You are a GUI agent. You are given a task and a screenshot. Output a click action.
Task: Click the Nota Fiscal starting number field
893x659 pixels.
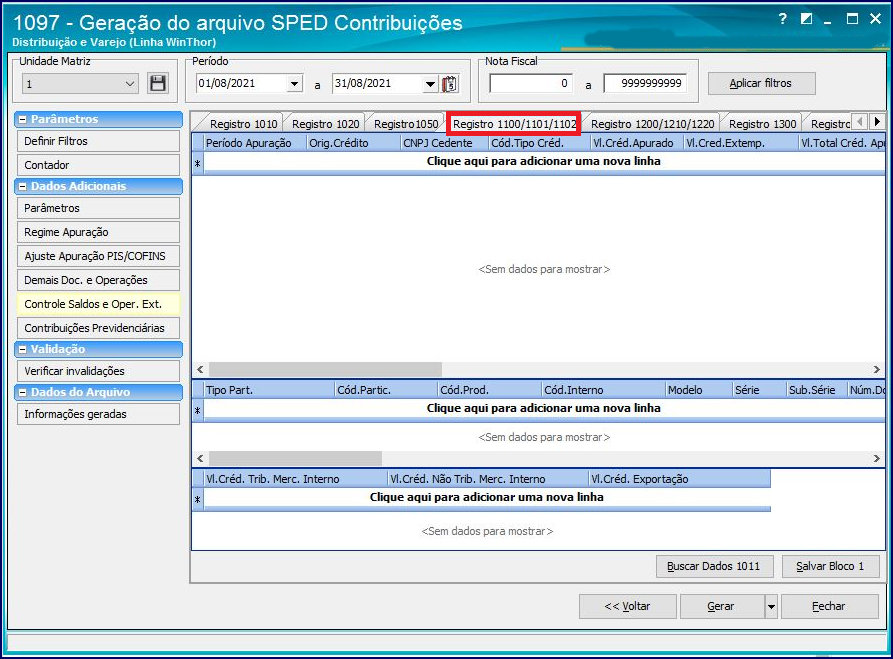(x=530, y=83)
